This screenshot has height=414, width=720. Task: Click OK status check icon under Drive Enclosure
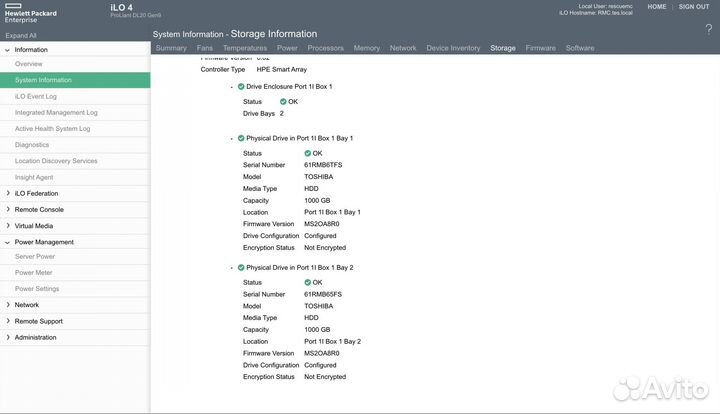pos(283,101)
